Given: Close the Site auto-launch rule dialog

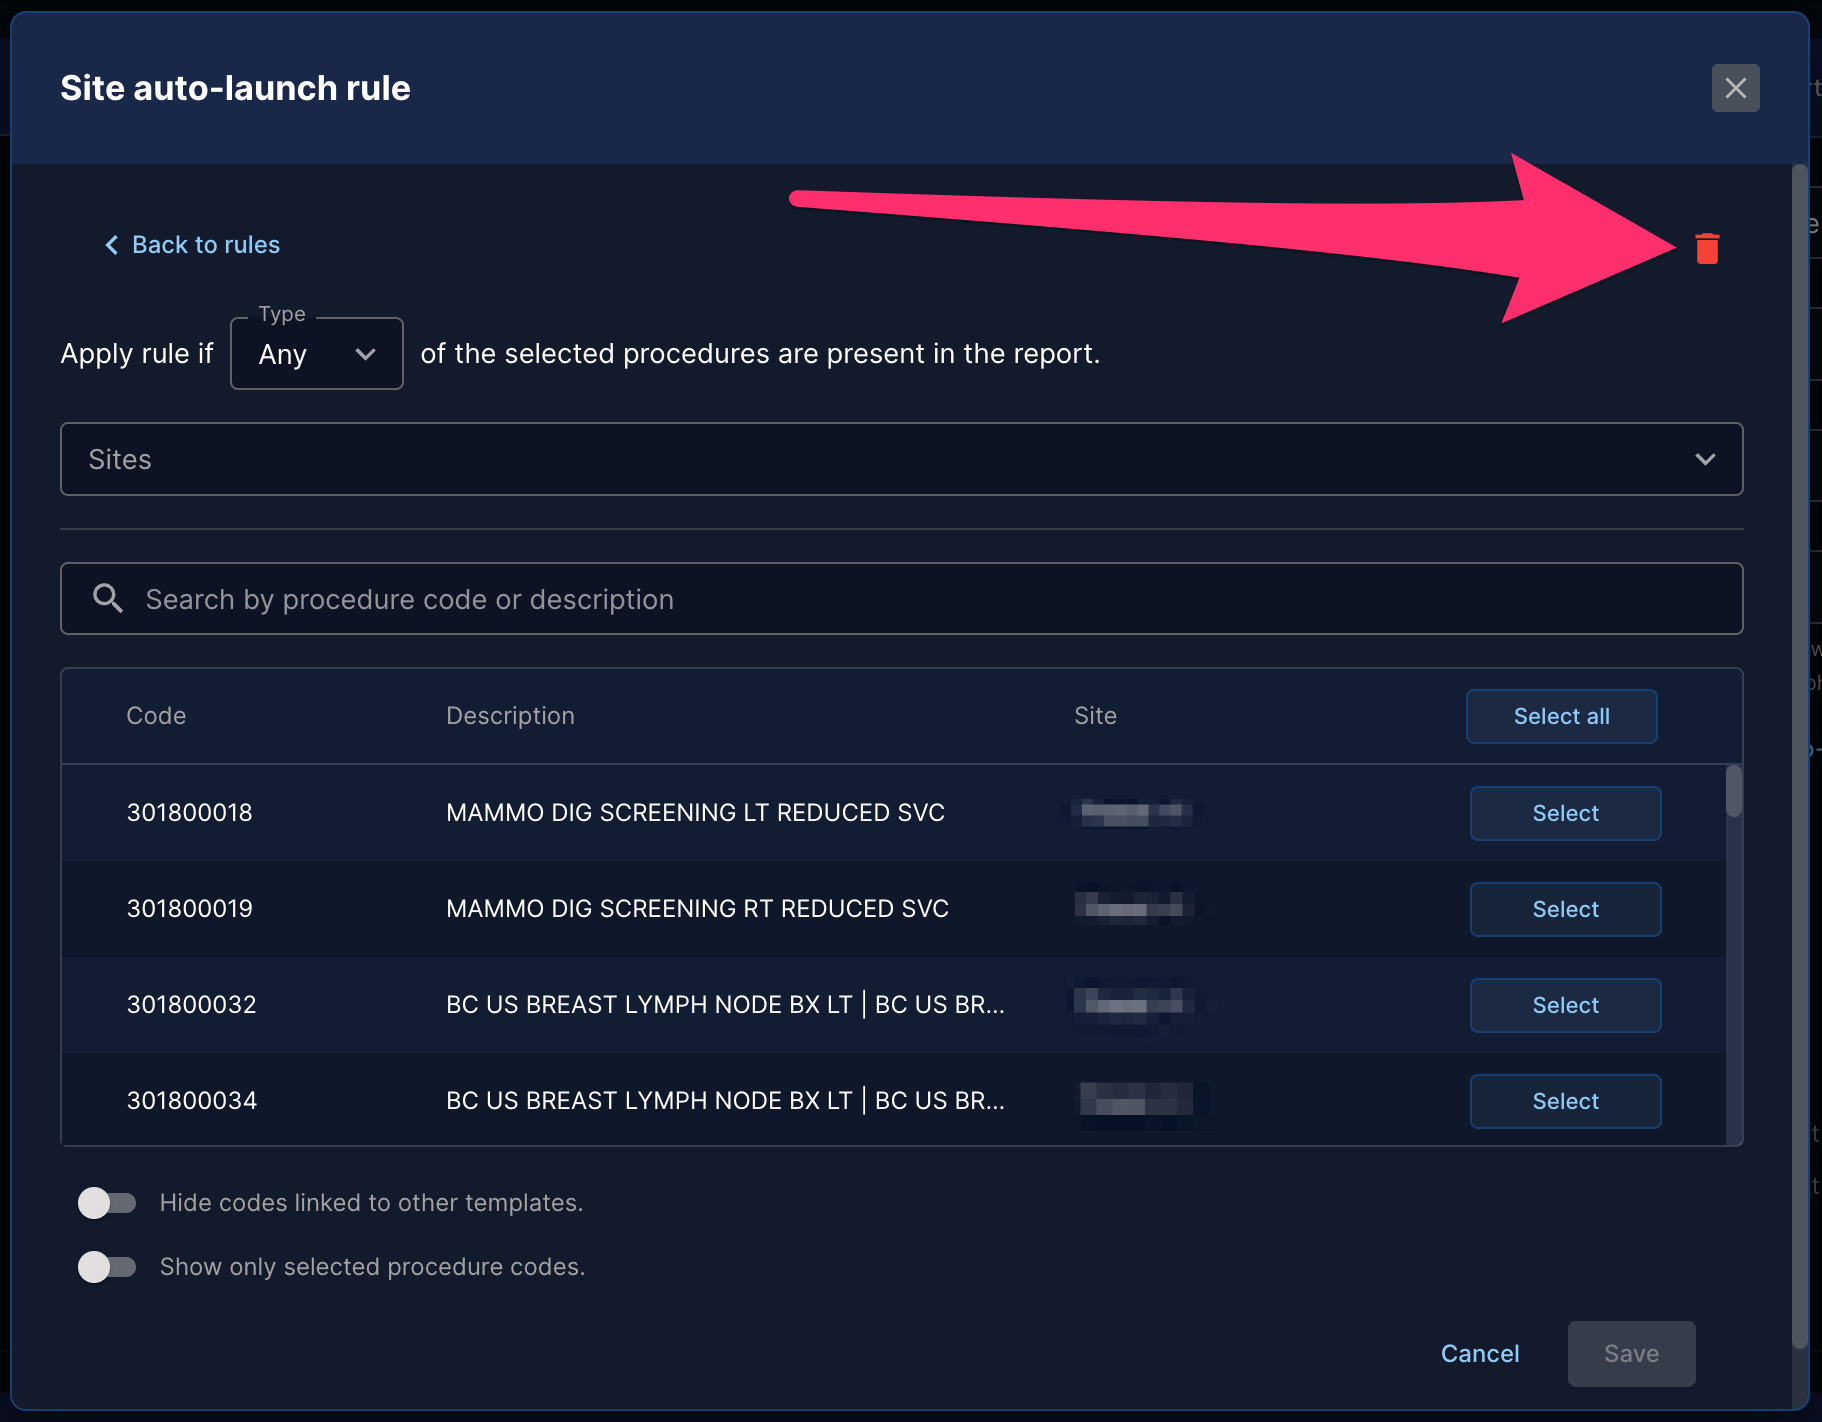Looking at the screenshot, I should 1735,88.
